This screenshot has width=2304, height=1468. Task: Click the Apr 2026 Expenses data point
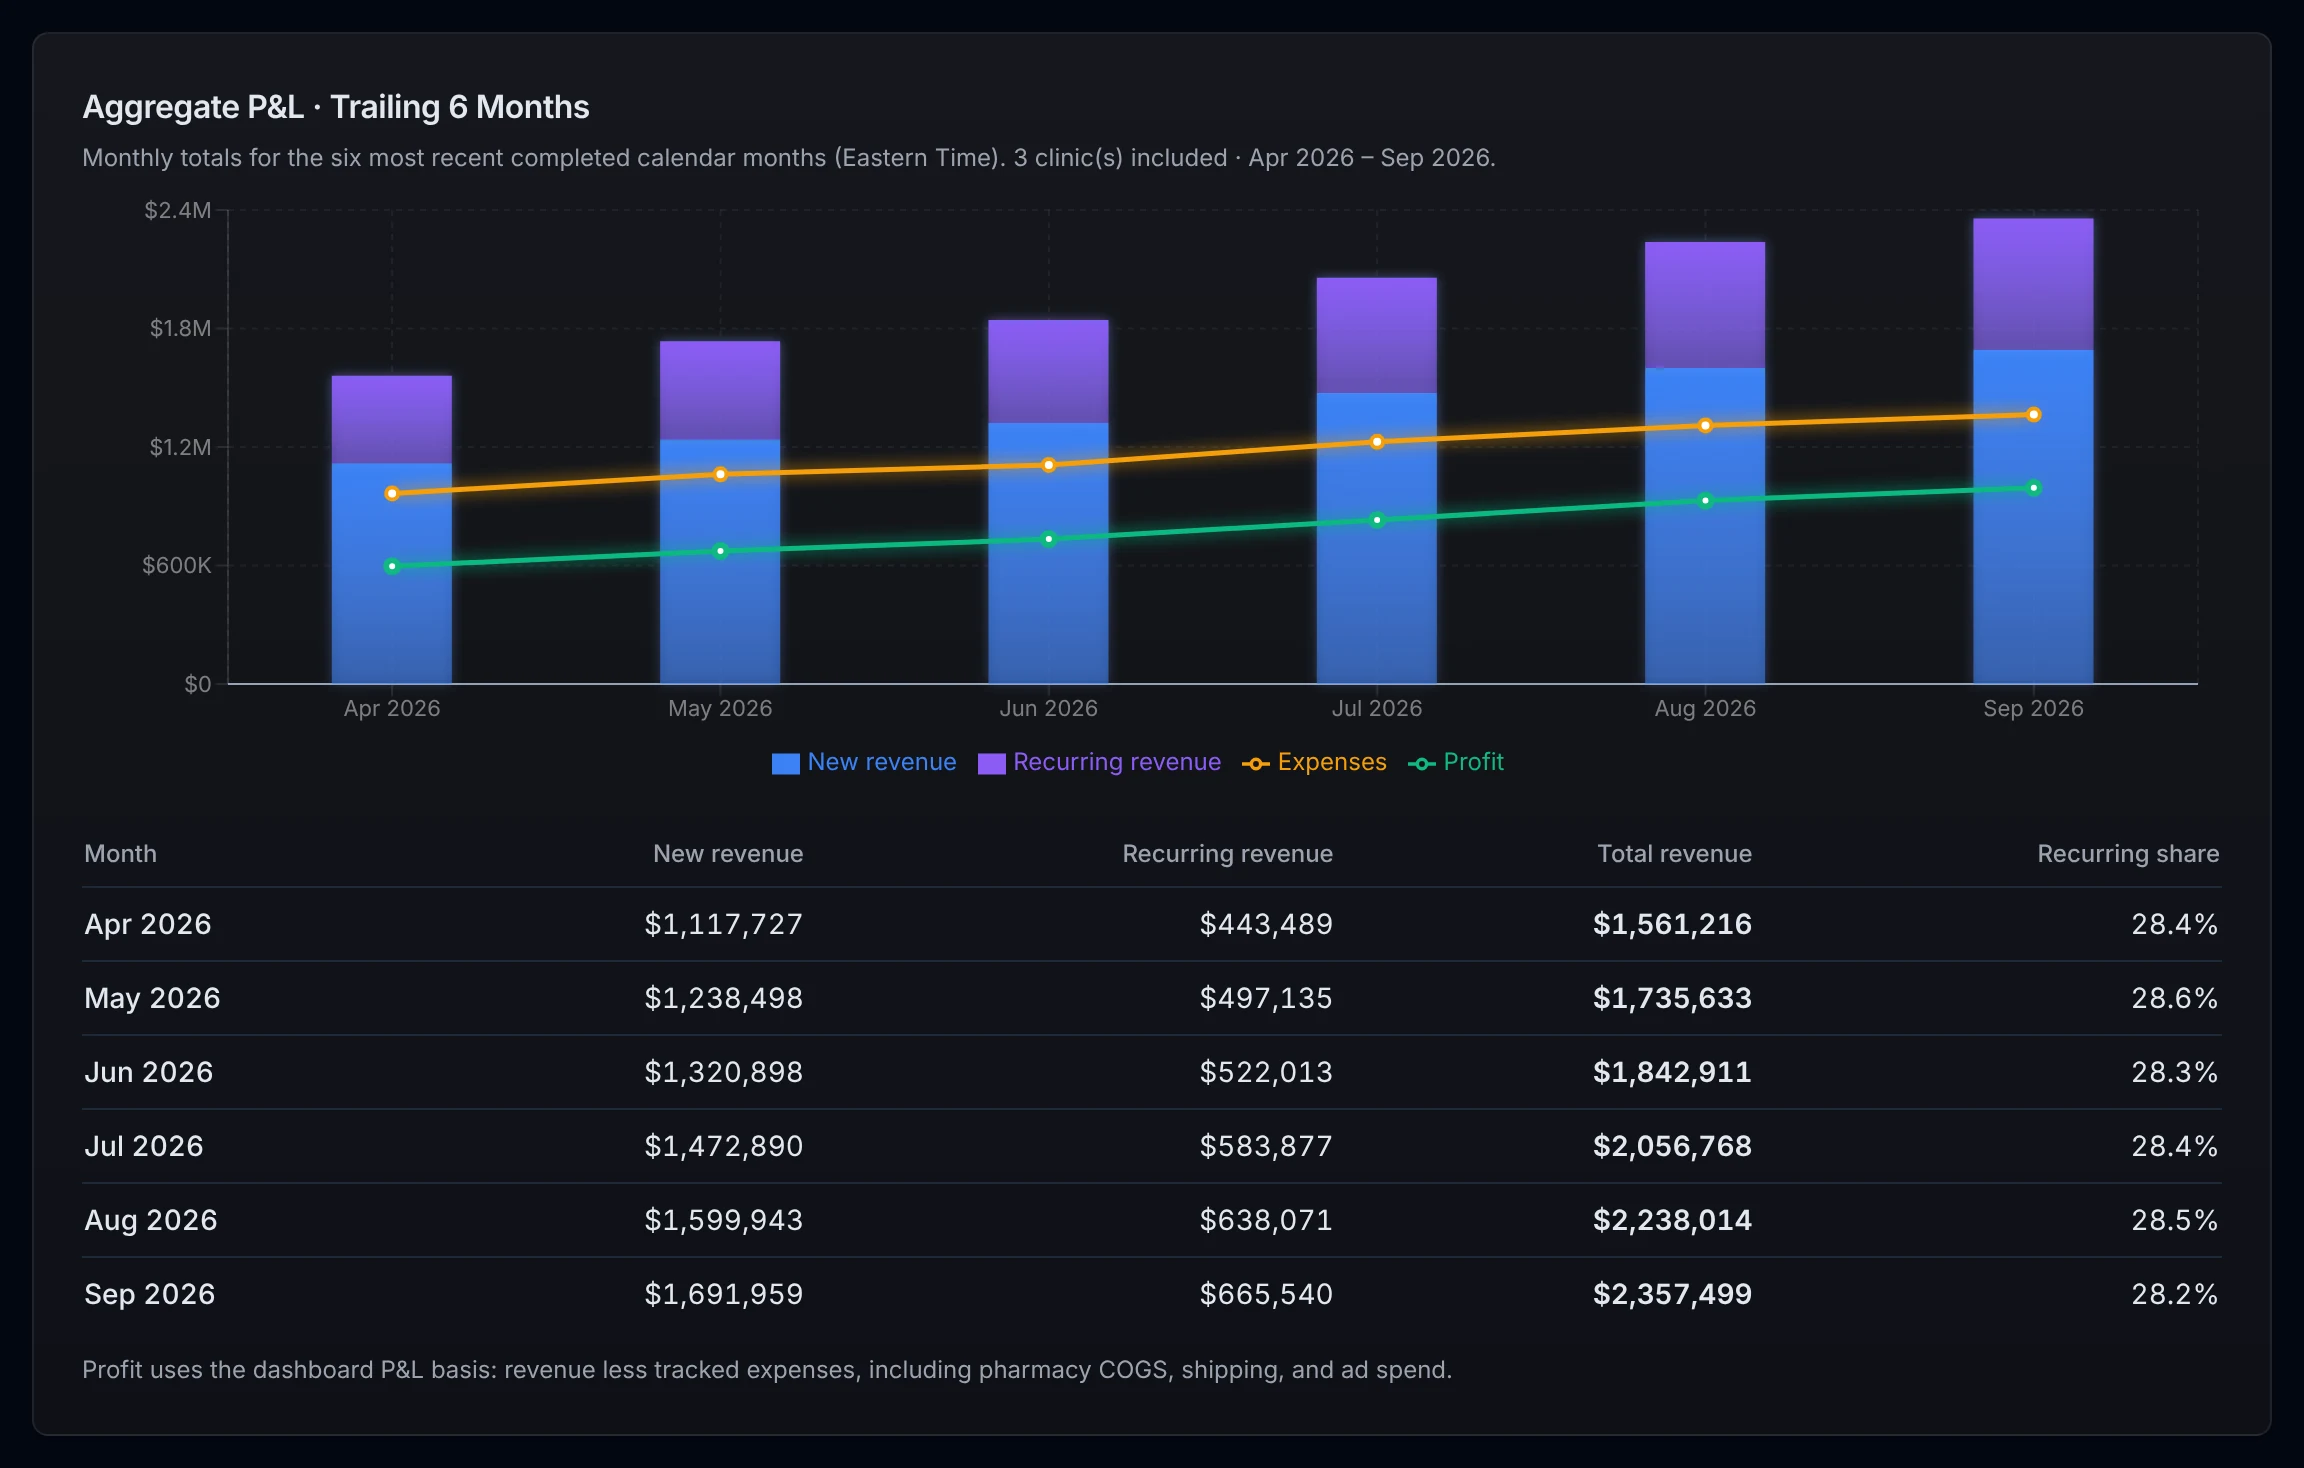click(392, 493)
